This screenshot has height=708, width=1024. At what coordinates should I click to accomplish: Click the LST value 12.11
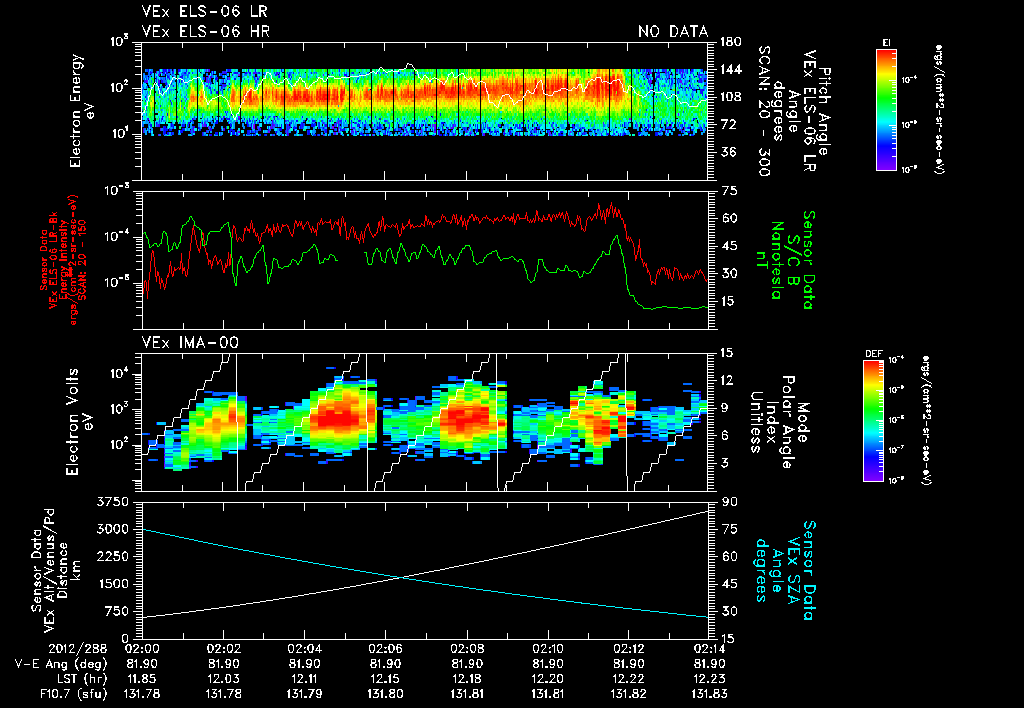tap(304, 679)
